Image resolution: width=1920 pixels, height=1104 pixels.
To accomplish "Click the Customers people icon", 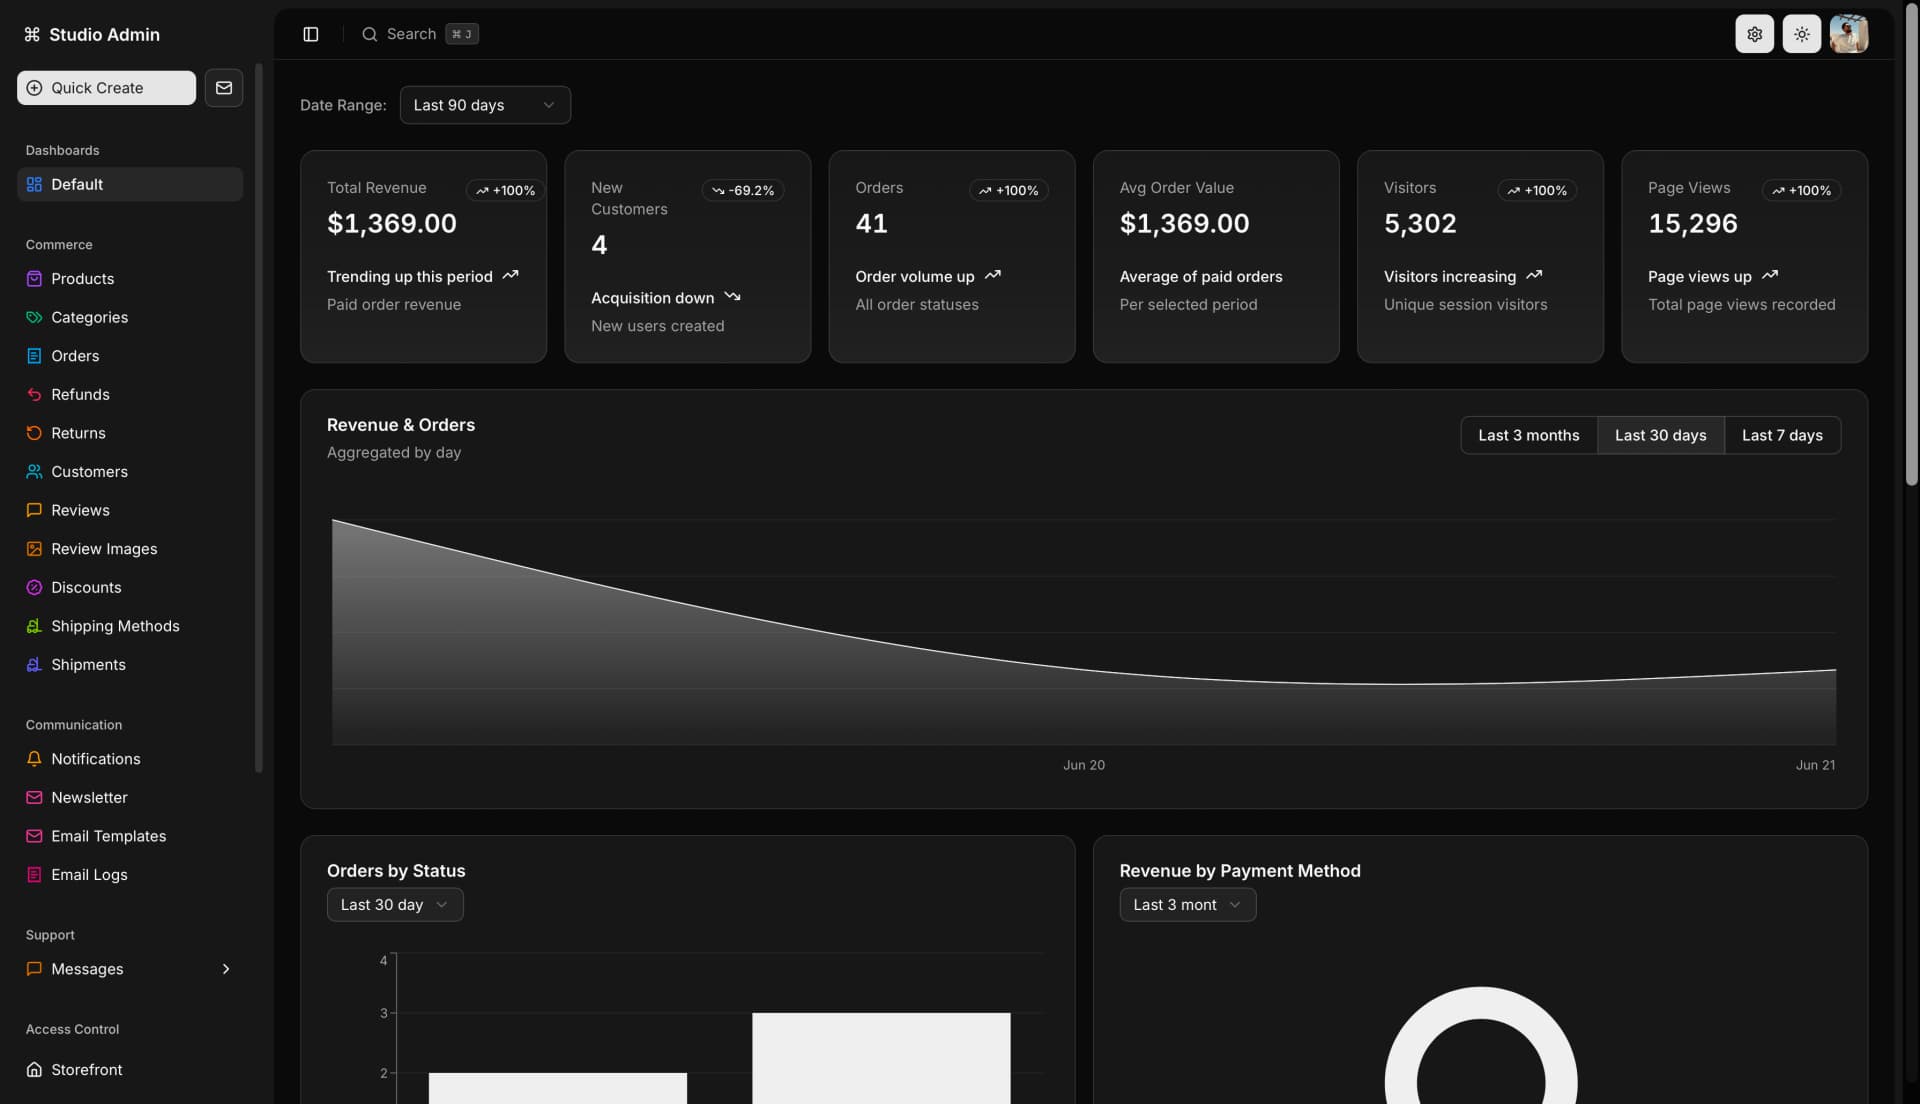I will point(34,472).
